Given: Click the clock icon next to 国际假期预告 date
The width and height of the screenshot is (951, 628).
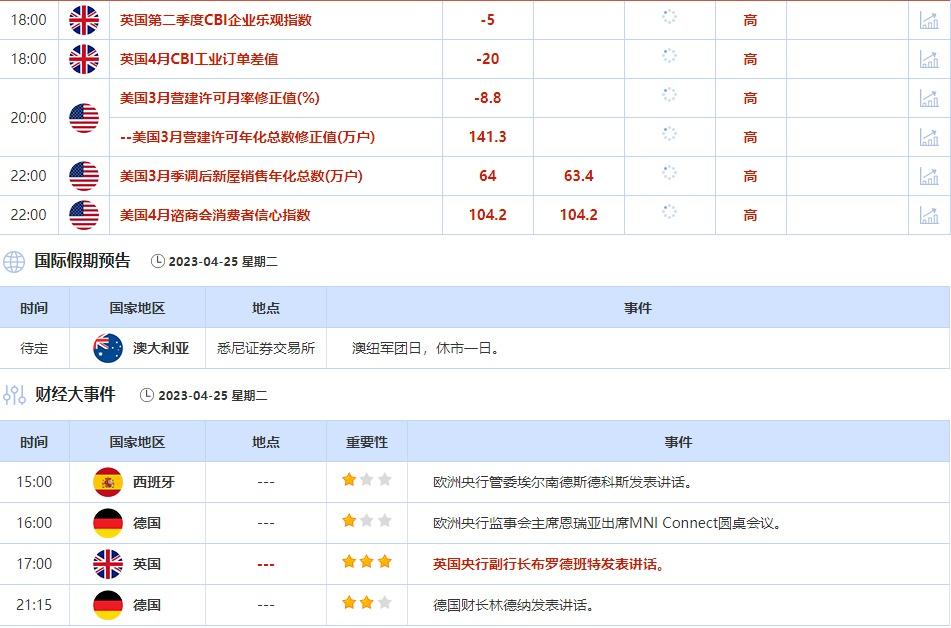Looking at the screenshot, I should (x=158, y=262).
